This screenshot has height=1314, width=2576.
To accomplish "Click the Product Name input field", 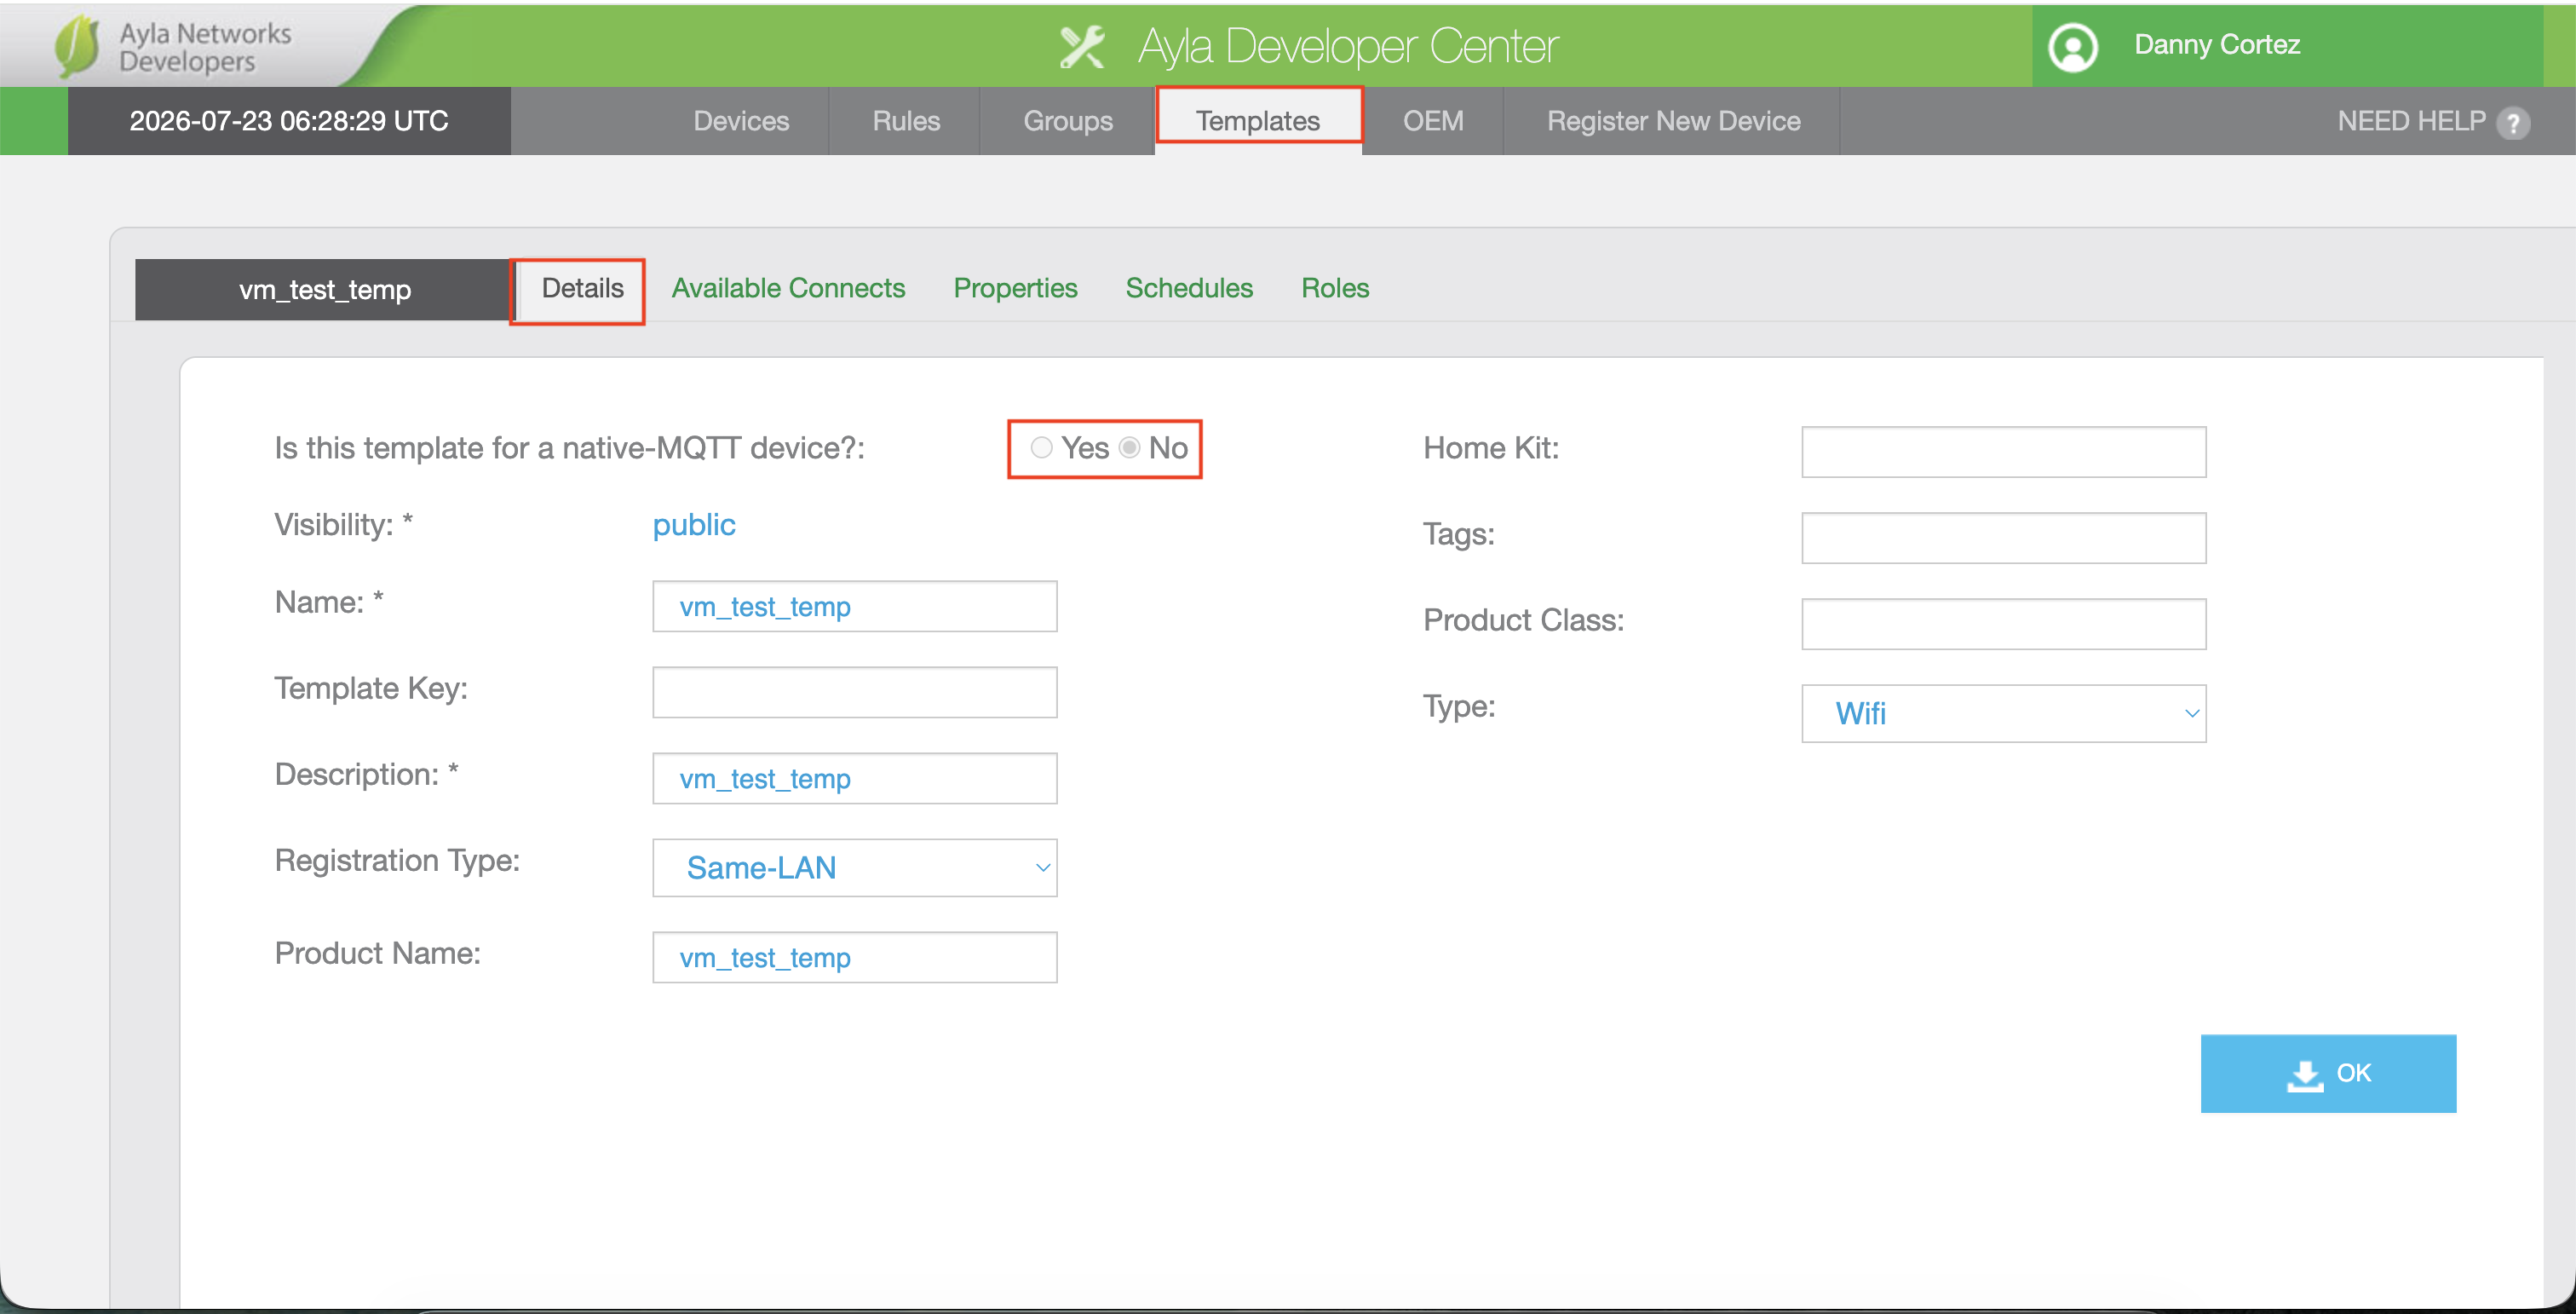I will coord(854,957).
